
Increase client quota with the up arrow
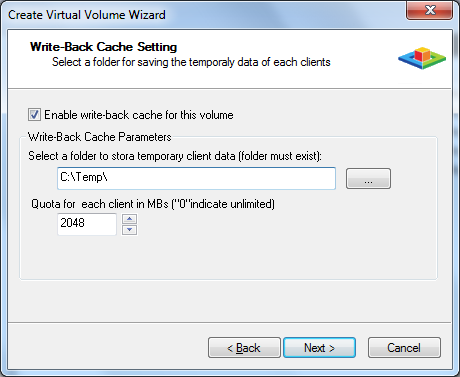(x=130, y=219)
